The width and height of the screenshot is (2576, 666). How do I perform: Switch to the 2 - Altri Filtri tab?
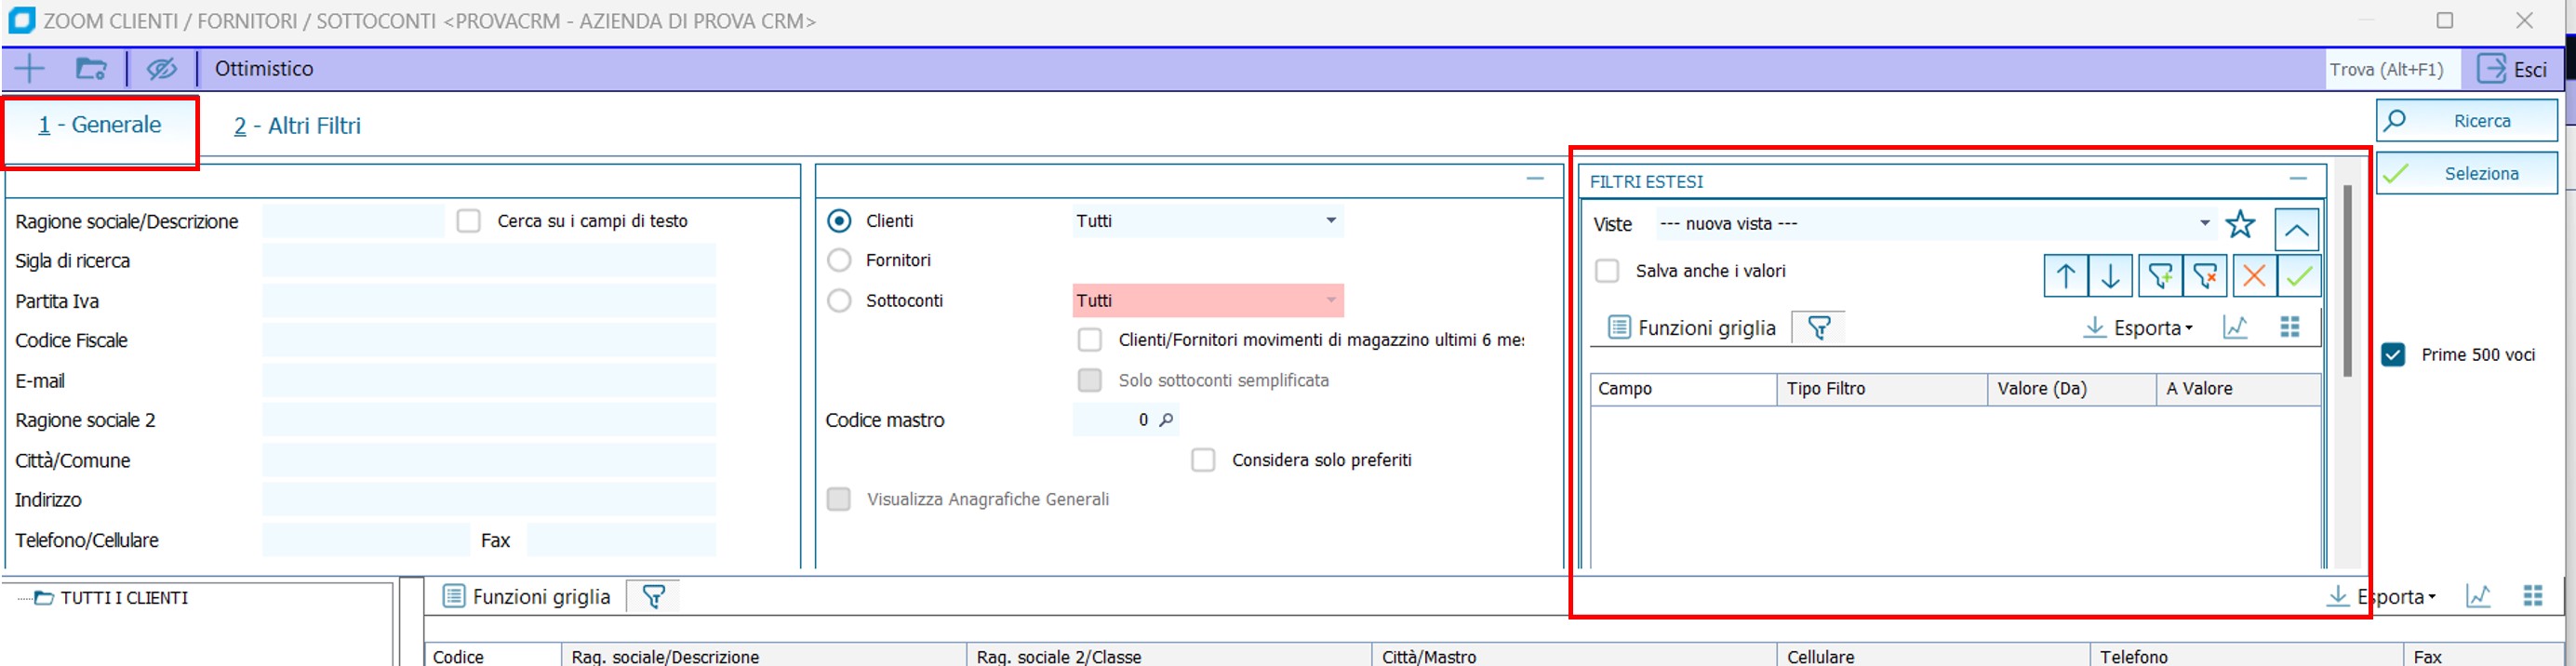[297, 126]
